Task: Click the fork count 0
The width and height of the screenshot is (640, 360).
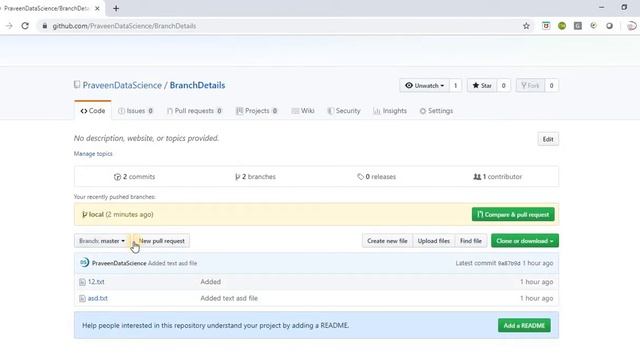Action: coord(551,86)
